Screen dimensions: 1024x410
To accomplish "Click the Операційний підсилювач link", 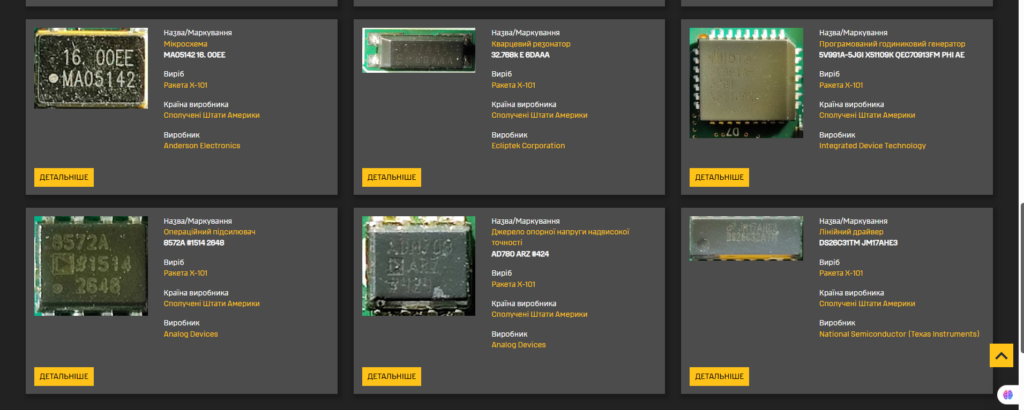I will [209, 232].
